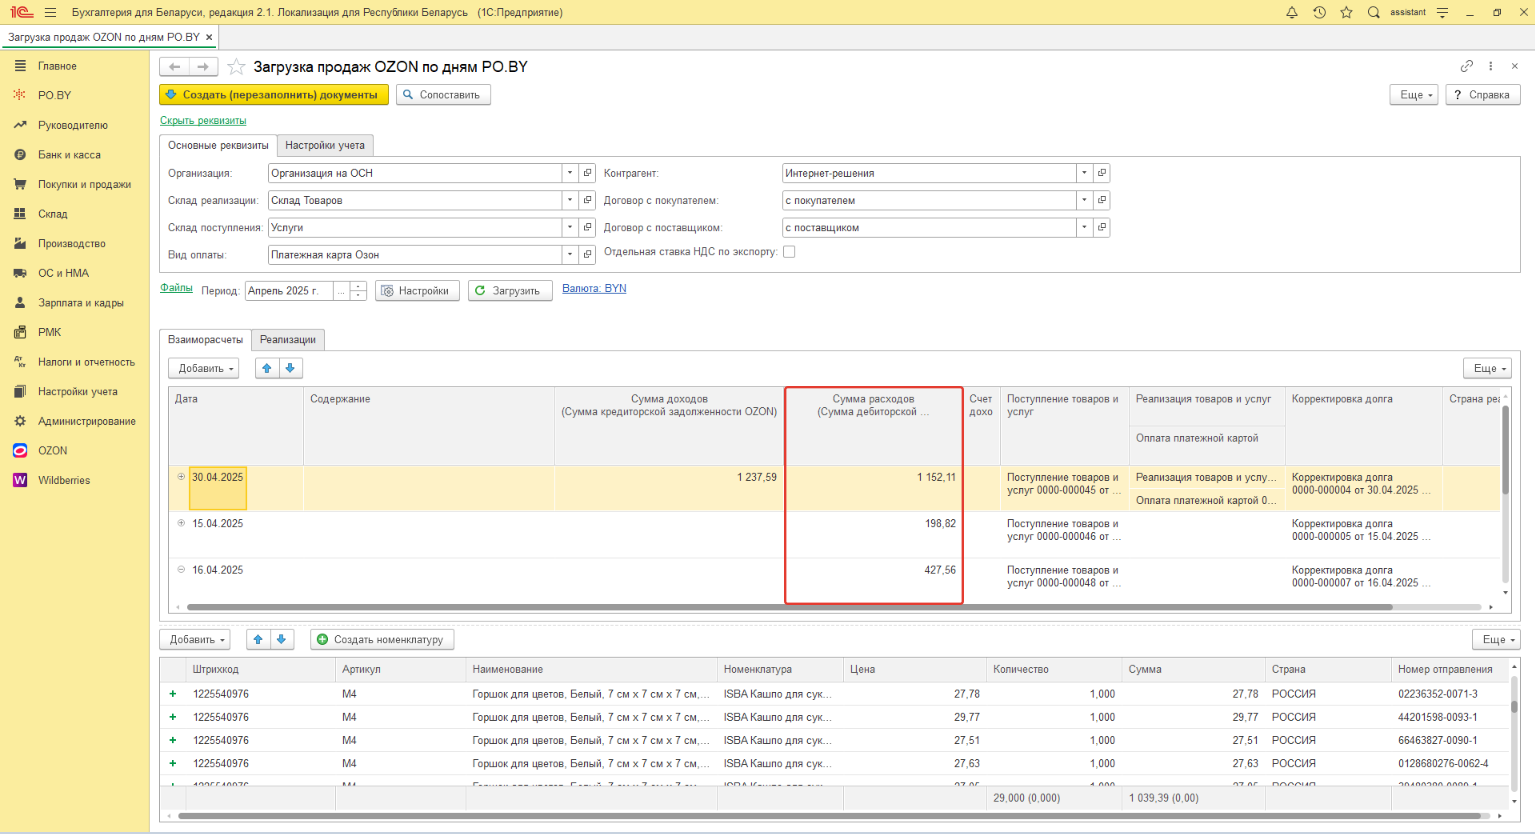Viewport: 1535px width, 834px height.
Task: Open the global search magnifier icon
Action: point(1374,12)
